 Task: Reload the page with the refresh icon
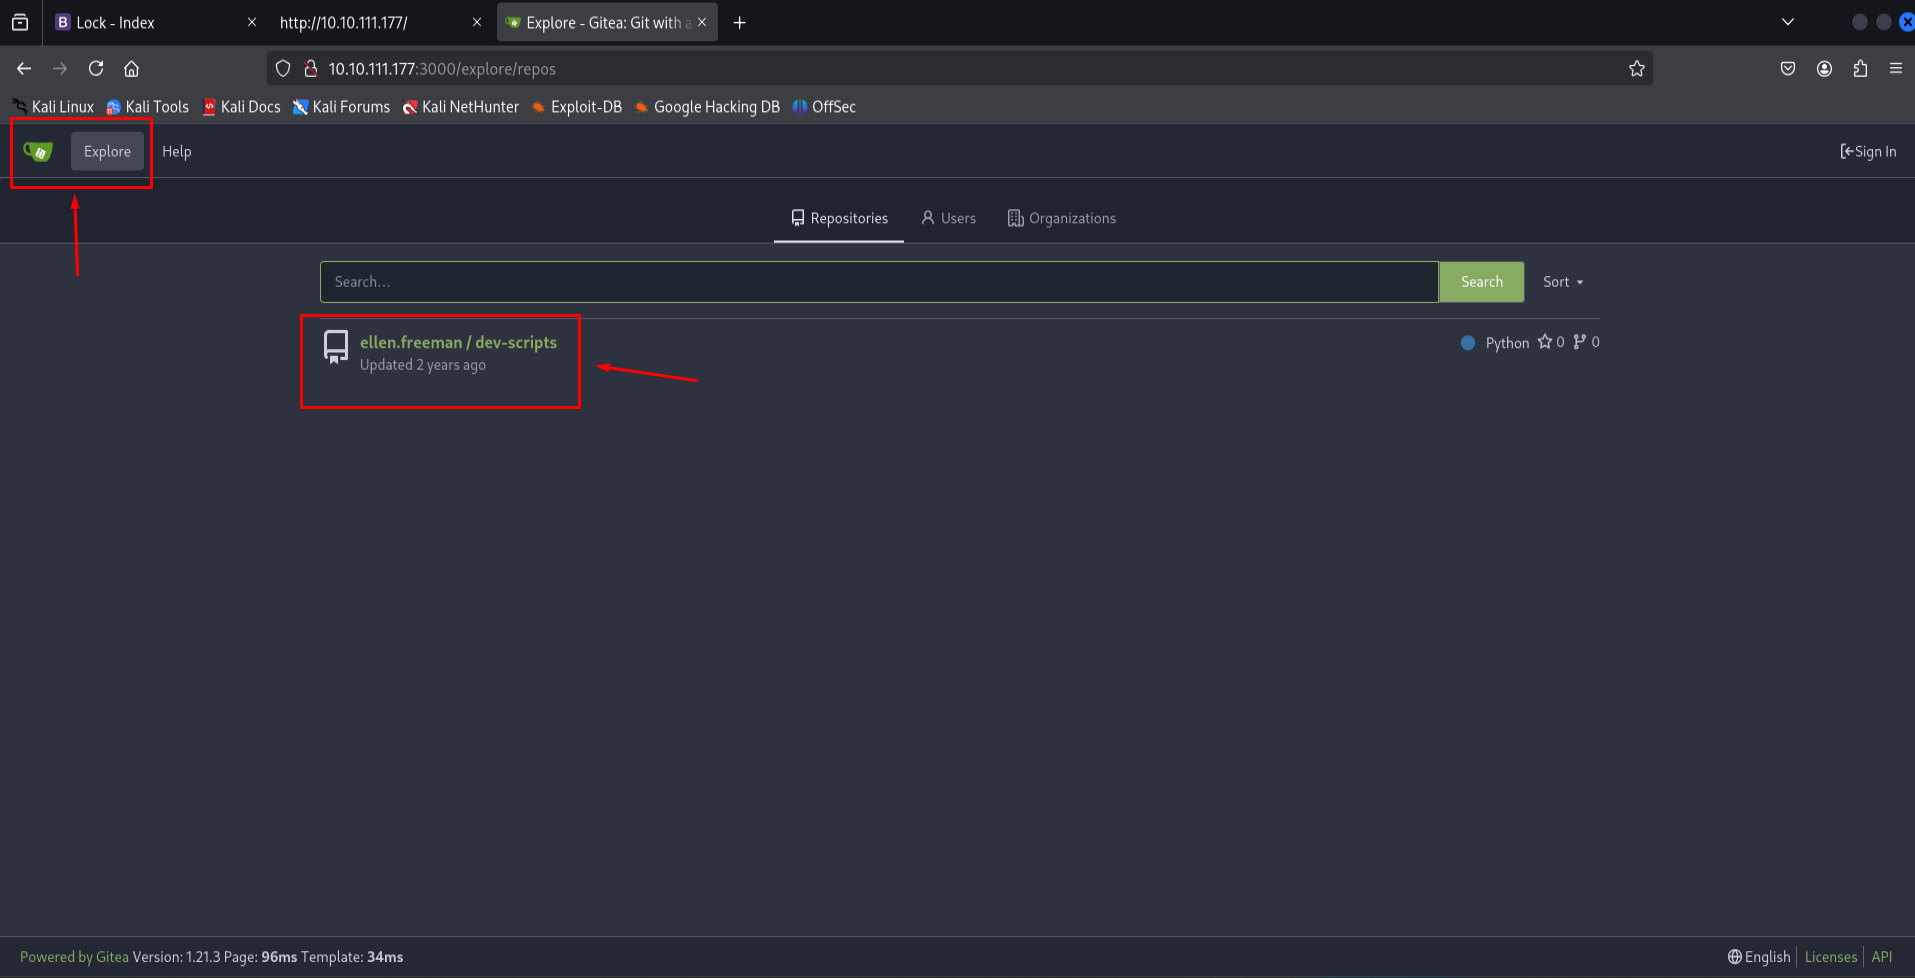(x=96, y=69)
